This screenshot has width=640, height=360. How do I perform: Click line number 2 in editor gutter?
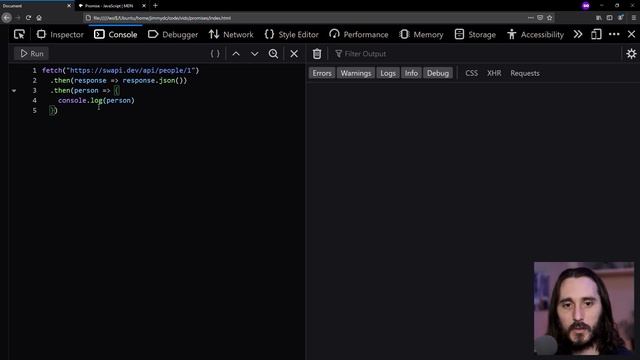click(x=35, y=80)
